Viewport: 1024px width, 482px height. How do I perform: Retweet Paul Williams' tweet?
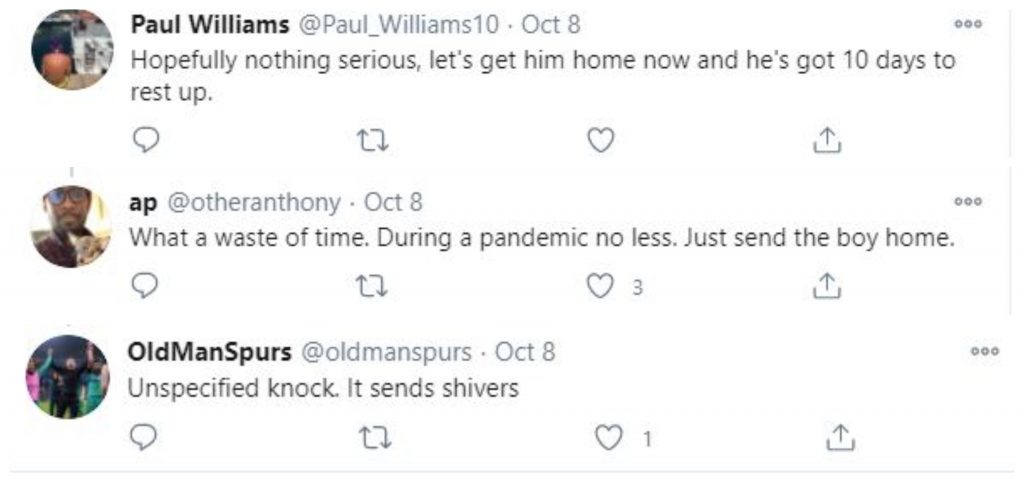(374, 140)
